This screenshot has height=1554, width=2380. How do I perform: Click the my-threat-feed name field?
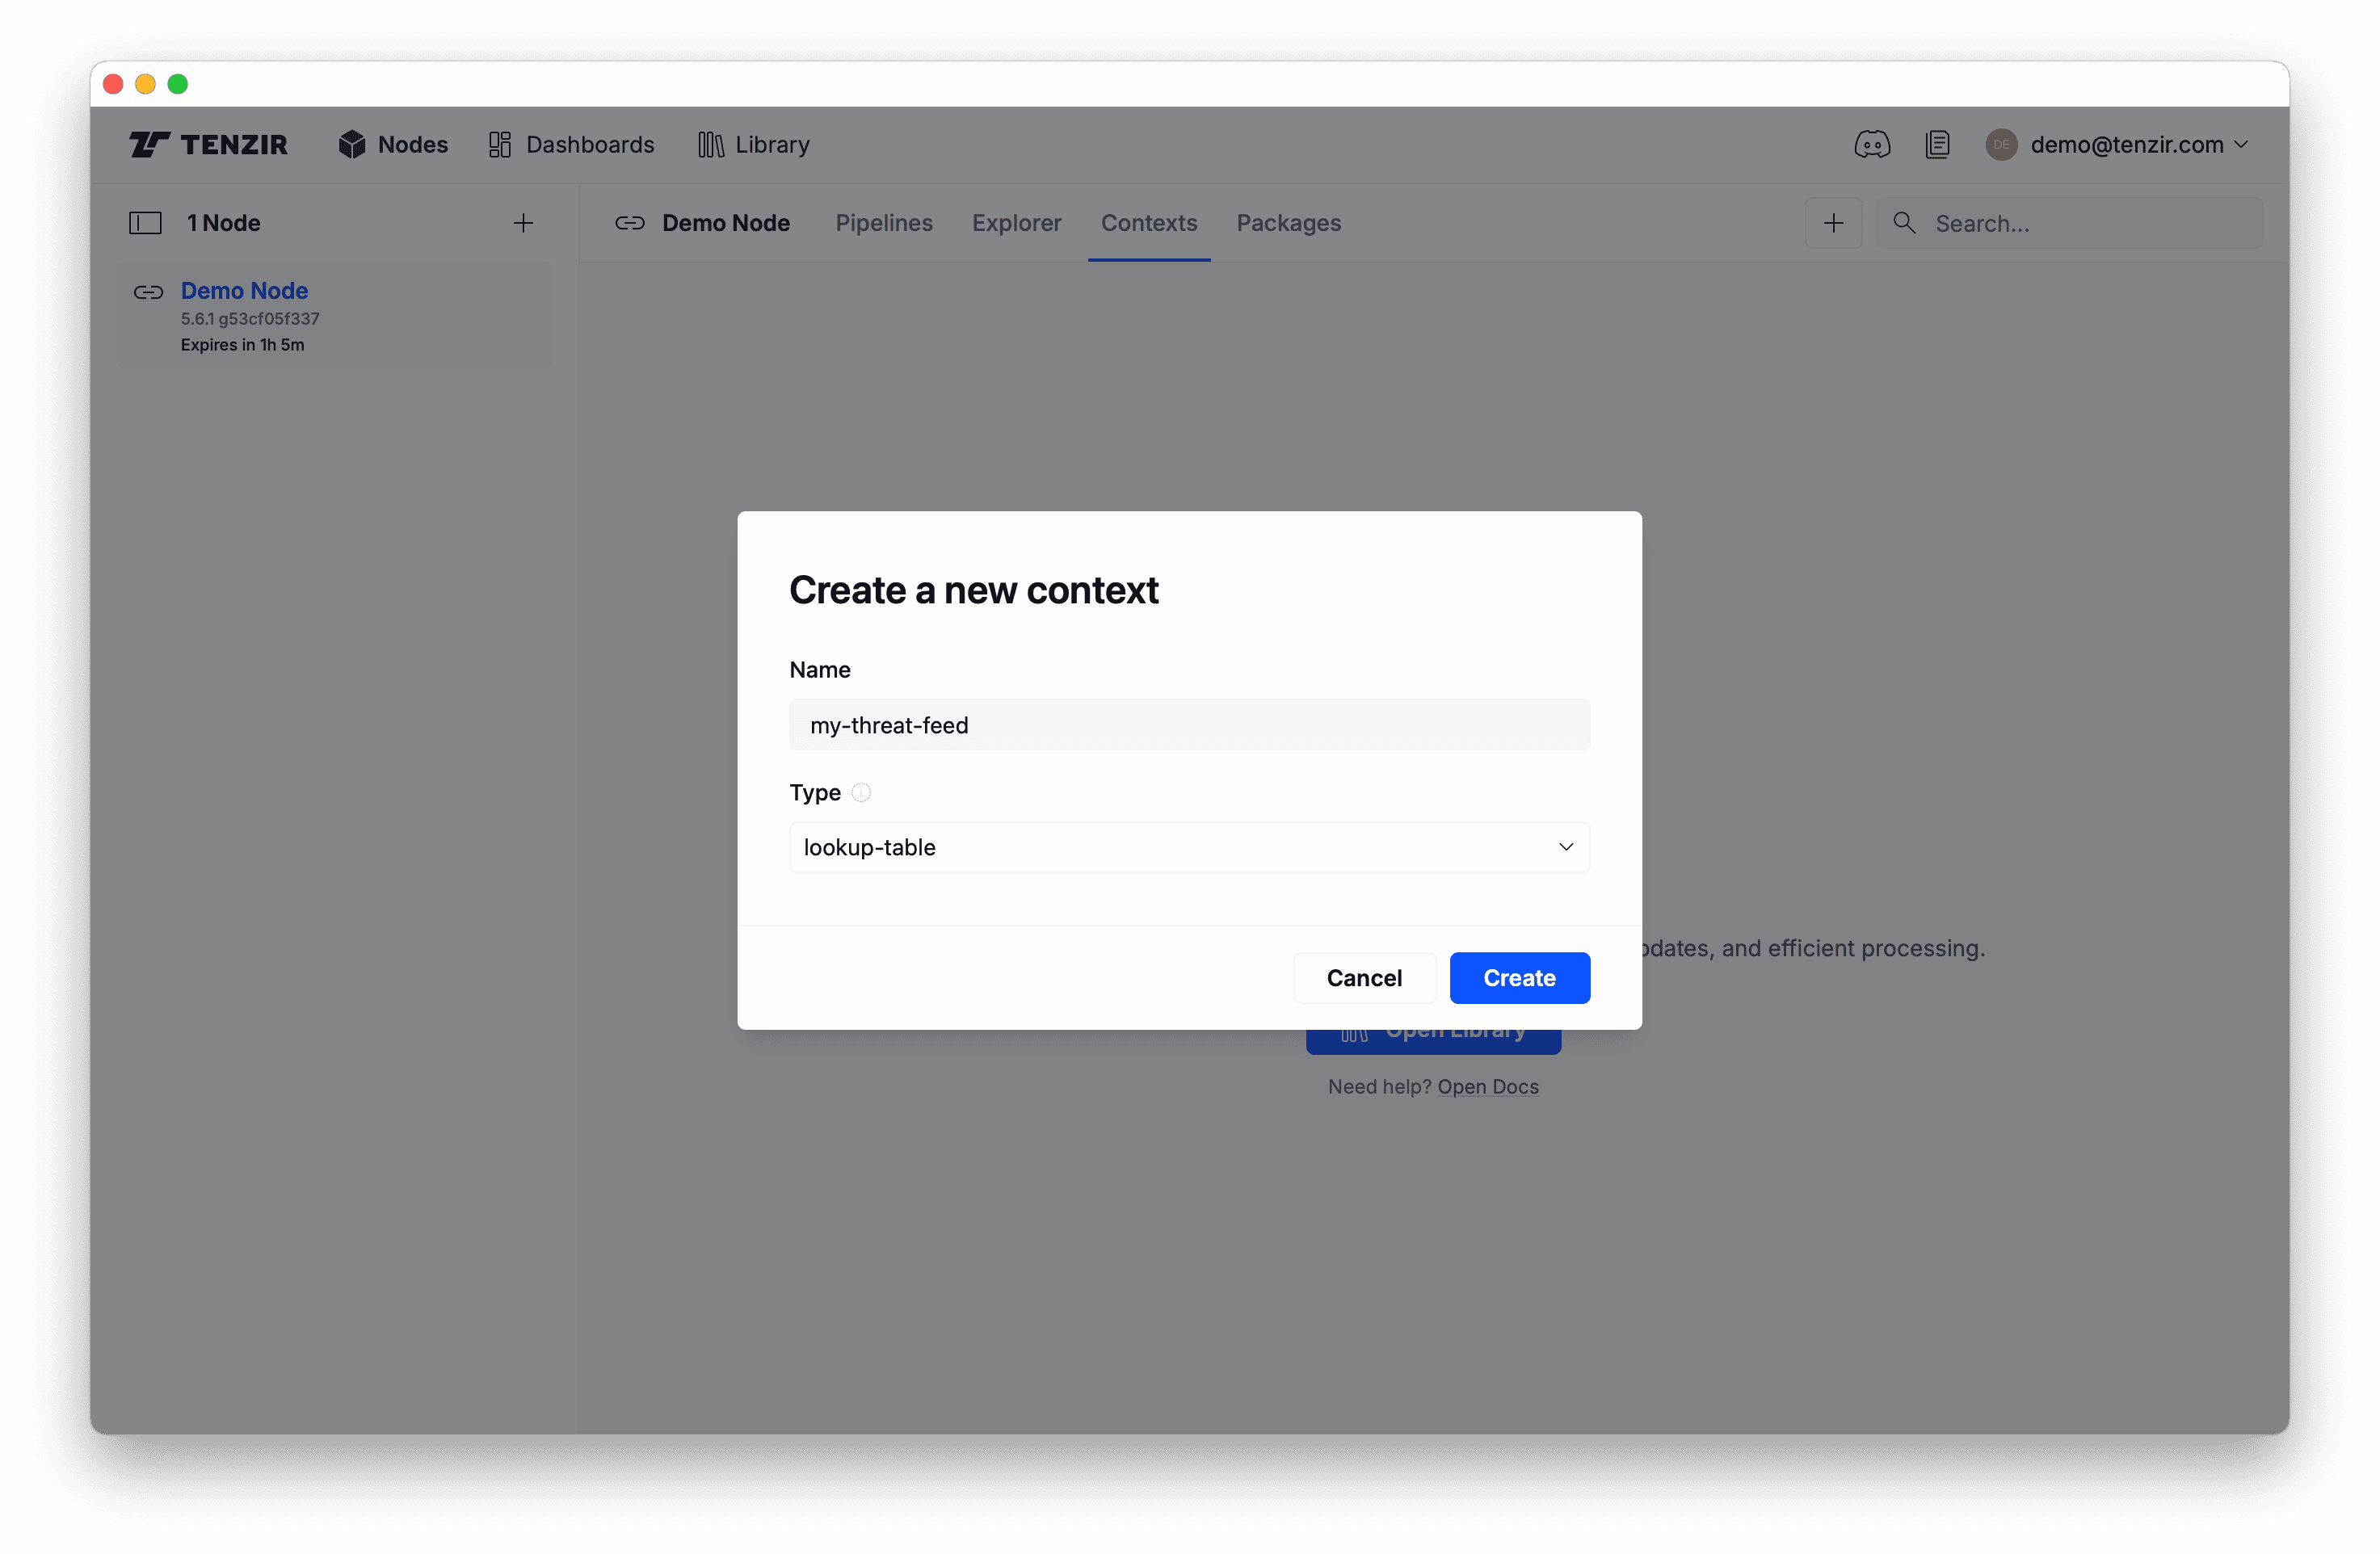pyautogui.click(x=1188, y=724)
